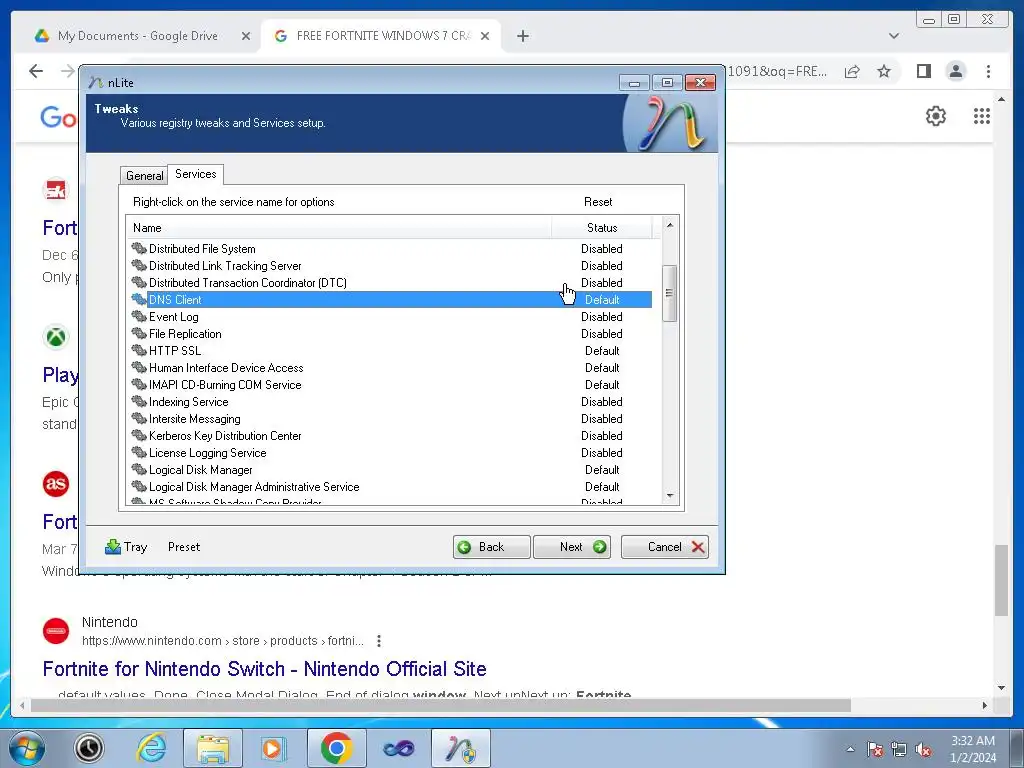Open the Chrome tab search chevron
Viewport: 1024px width, 768px height.
pyautogui.click(x=893, y=36)
